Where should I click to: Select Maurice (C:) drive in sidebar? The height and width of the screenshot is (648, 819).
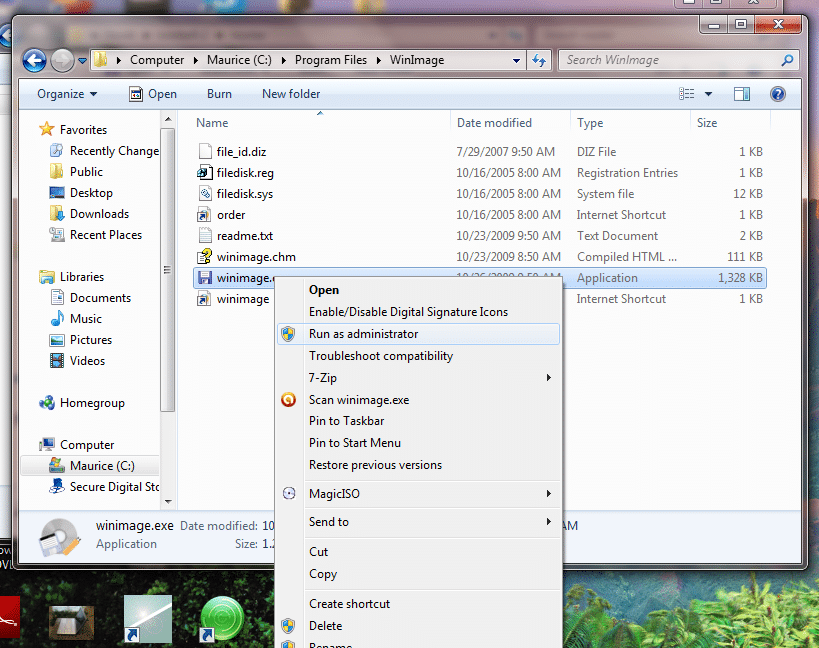pyautogui.click(x=90, y=465)
